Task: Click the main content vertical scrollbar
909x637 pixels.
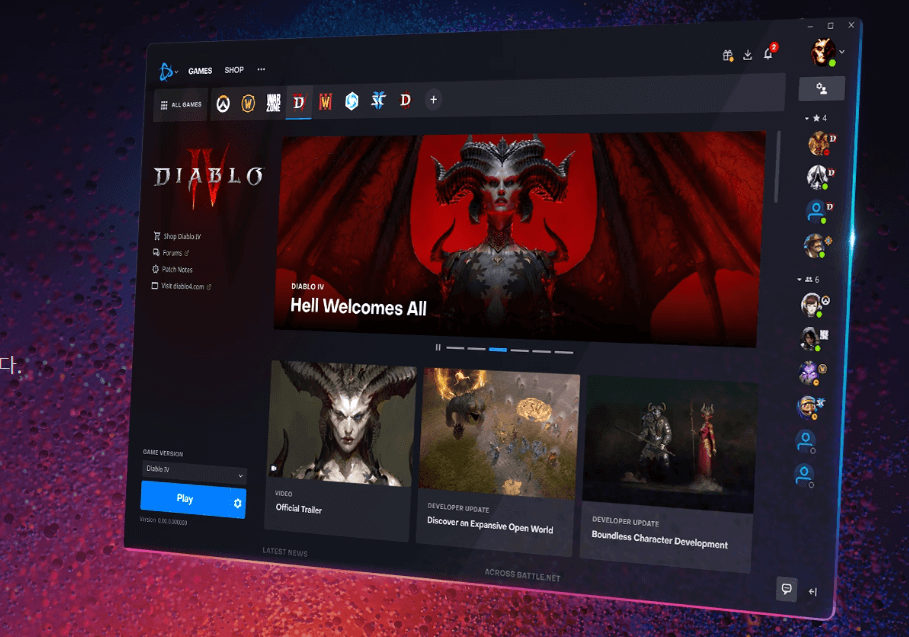Action: pyautogui.click(x=777, y=167)
